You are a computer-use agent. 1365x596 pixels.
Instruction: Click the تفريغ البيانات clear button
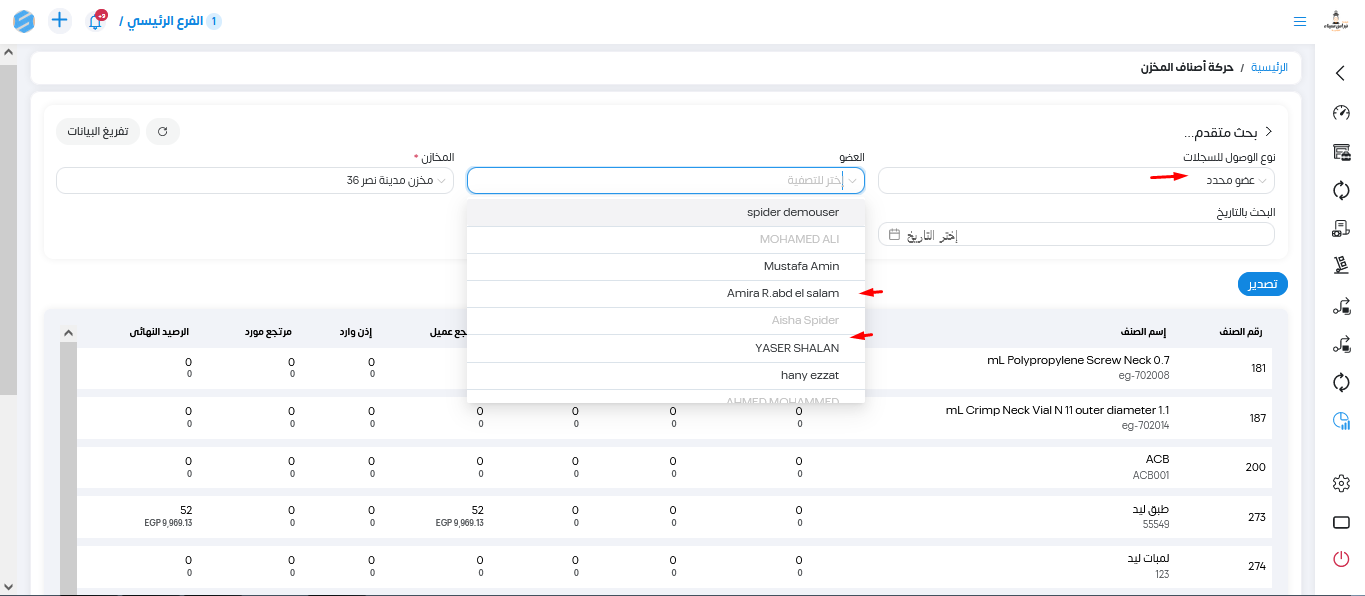[x=98, y=131]
